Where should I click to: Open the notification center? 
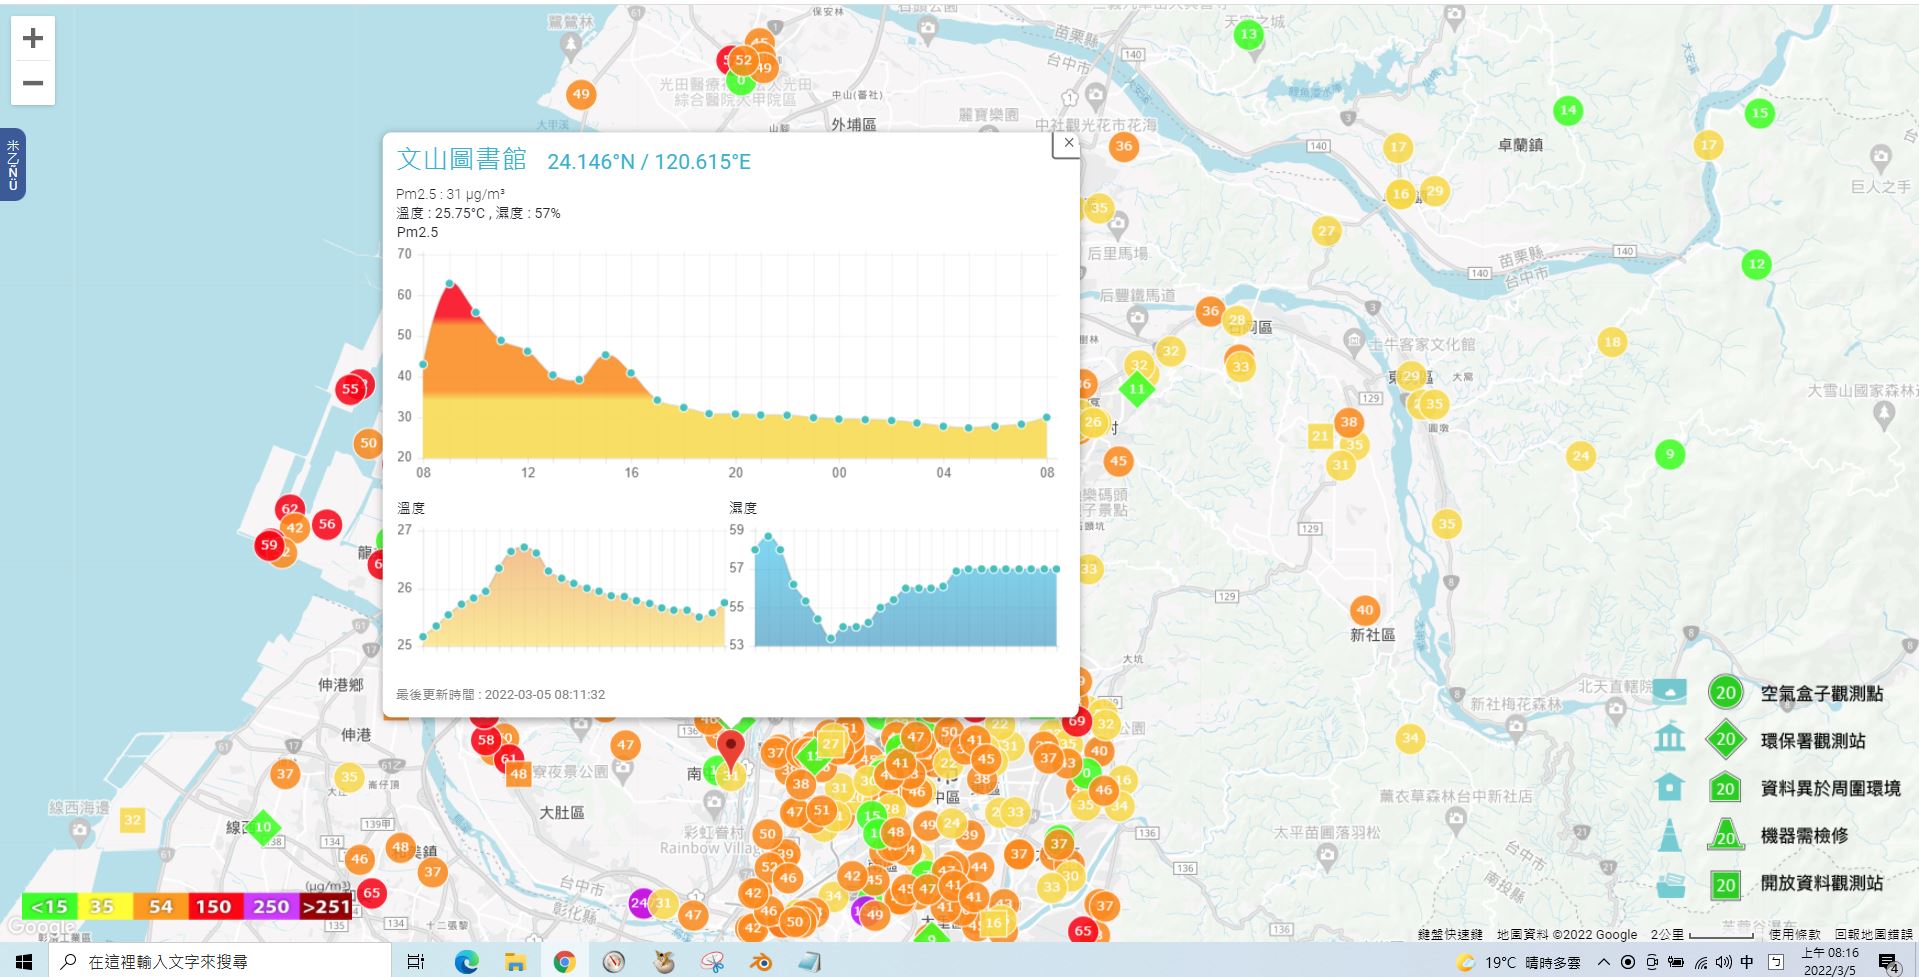coord(1888,963)
